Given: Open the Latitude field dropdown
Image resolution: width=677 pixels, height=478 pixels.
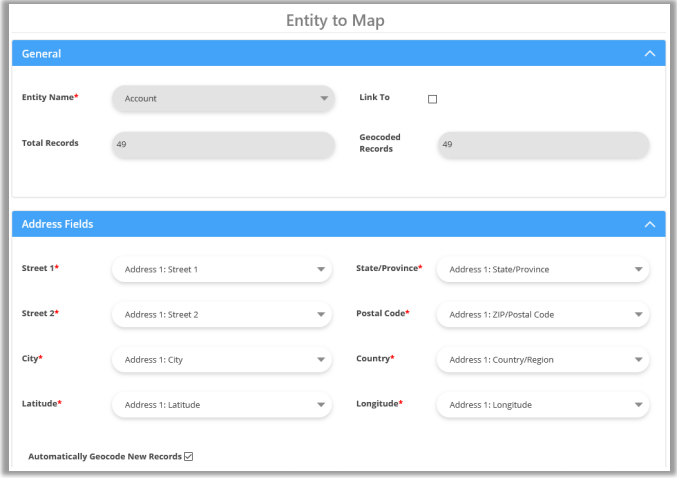Looking at the screenshot, I should click(222, 405).
